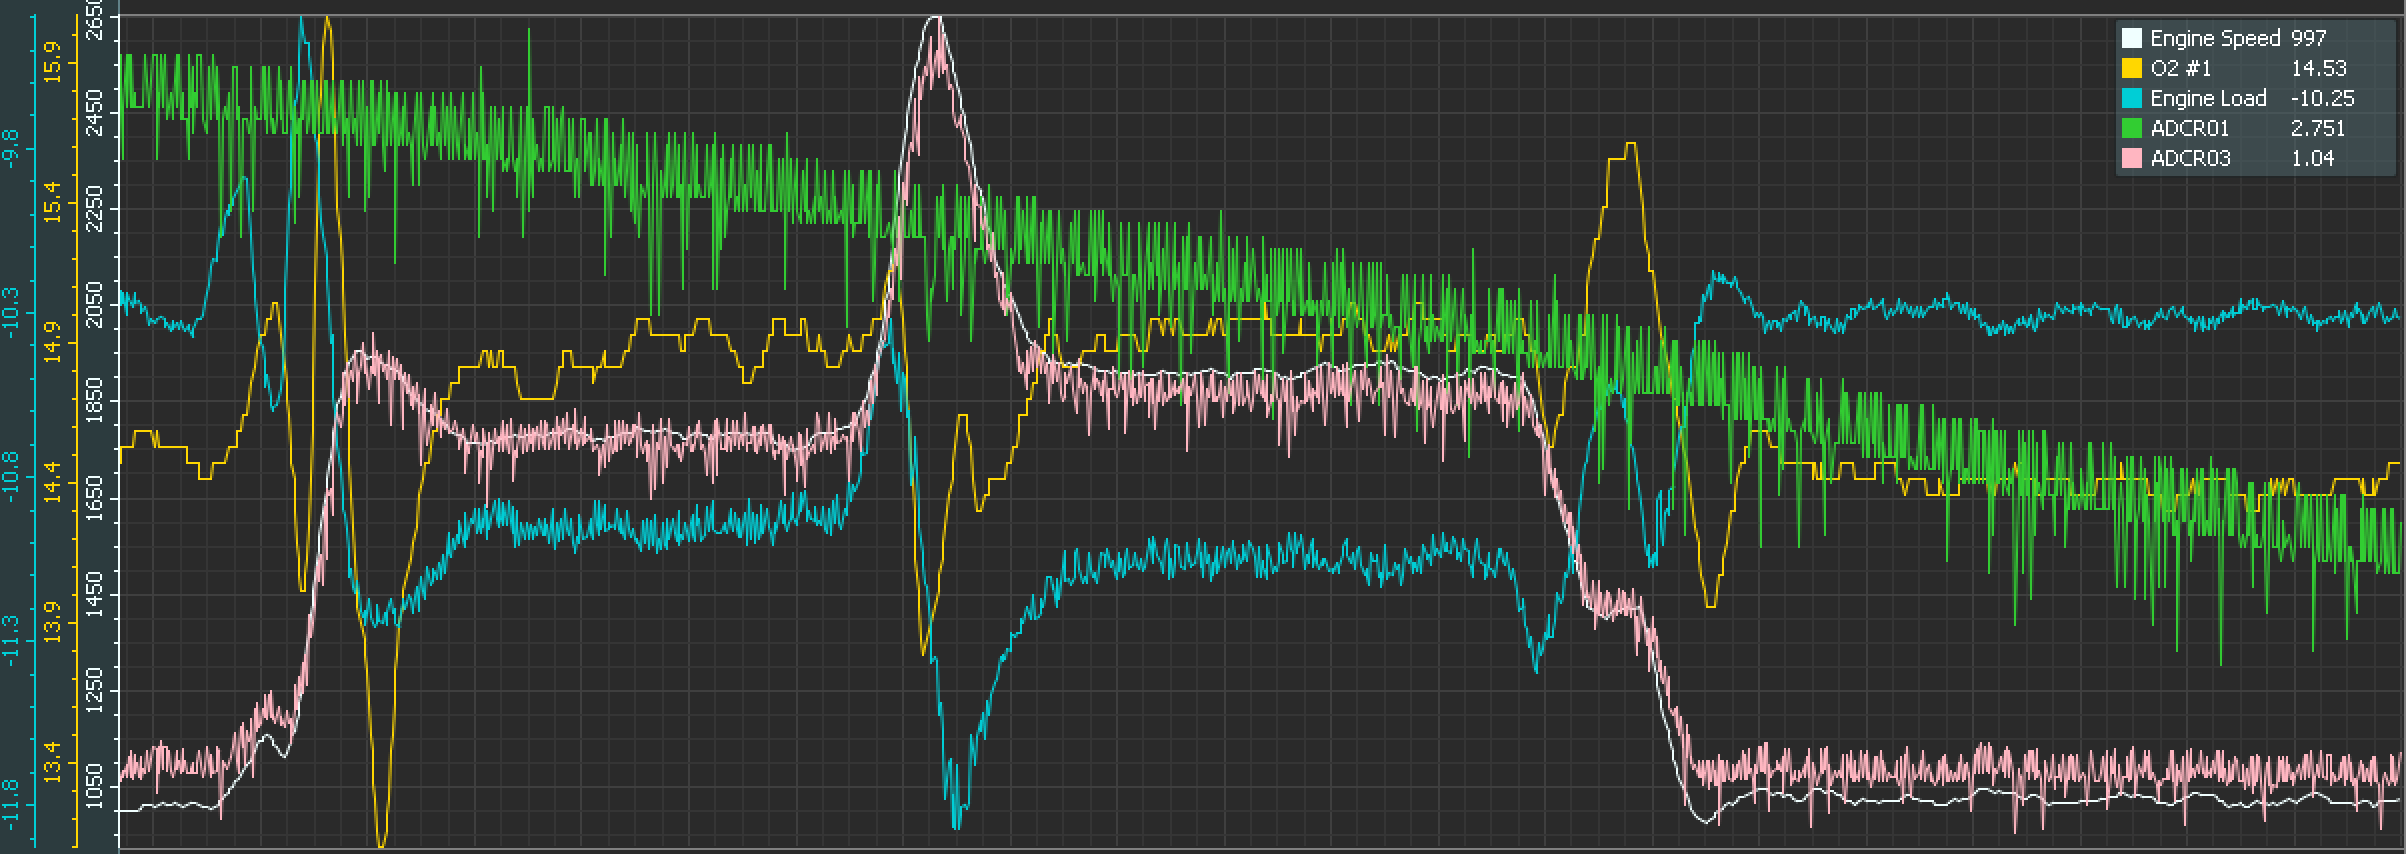Click the 1650 tick on the engine speed axis

pyautogui.click(x=95, y=498)
